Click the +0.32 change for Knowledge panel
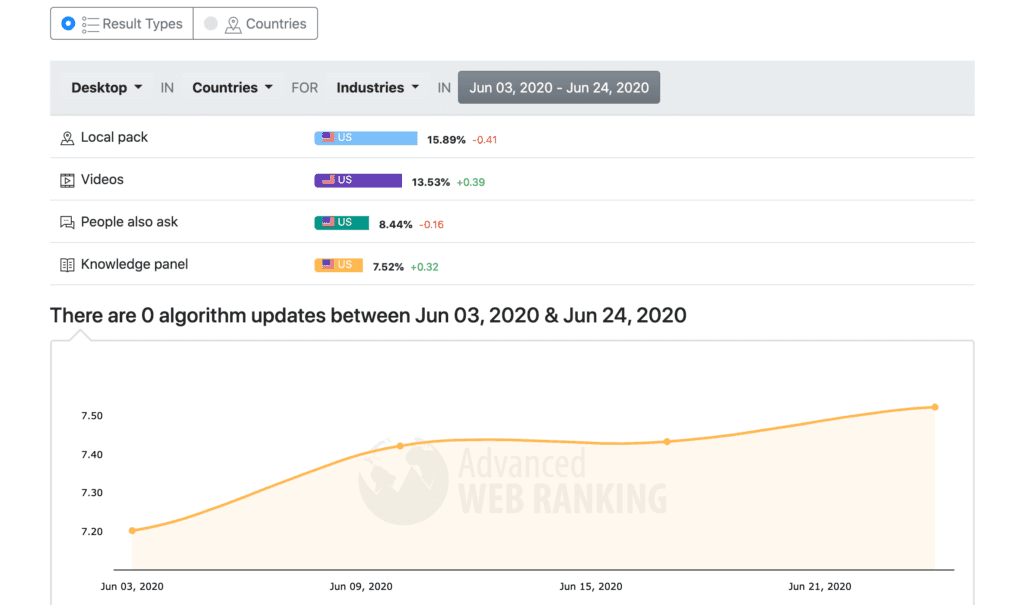The image size is (1024, 605). point(424,267)
